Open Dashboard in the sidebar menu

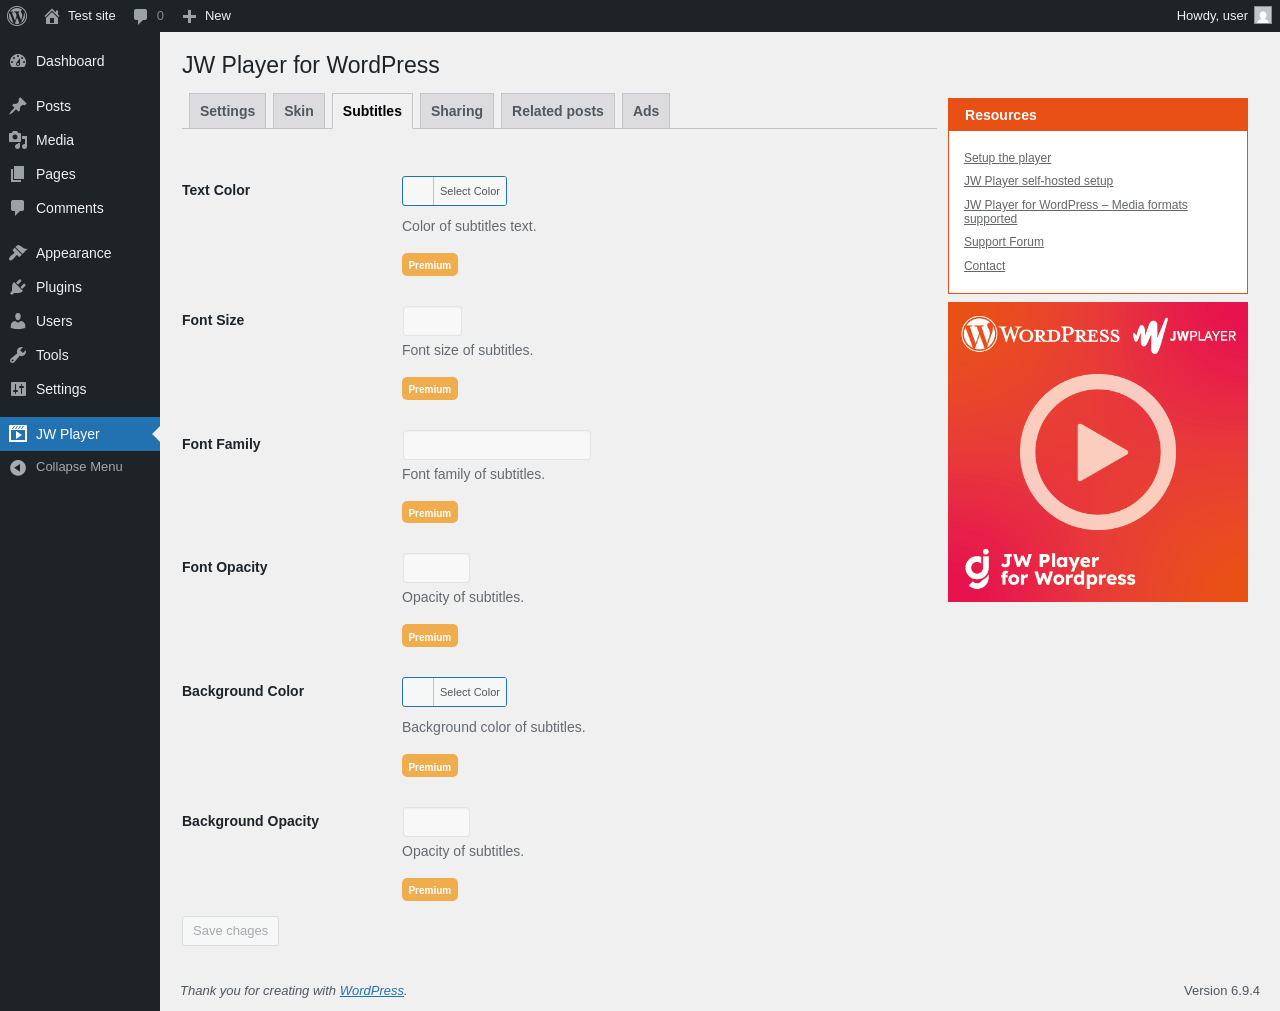[80, 61]
